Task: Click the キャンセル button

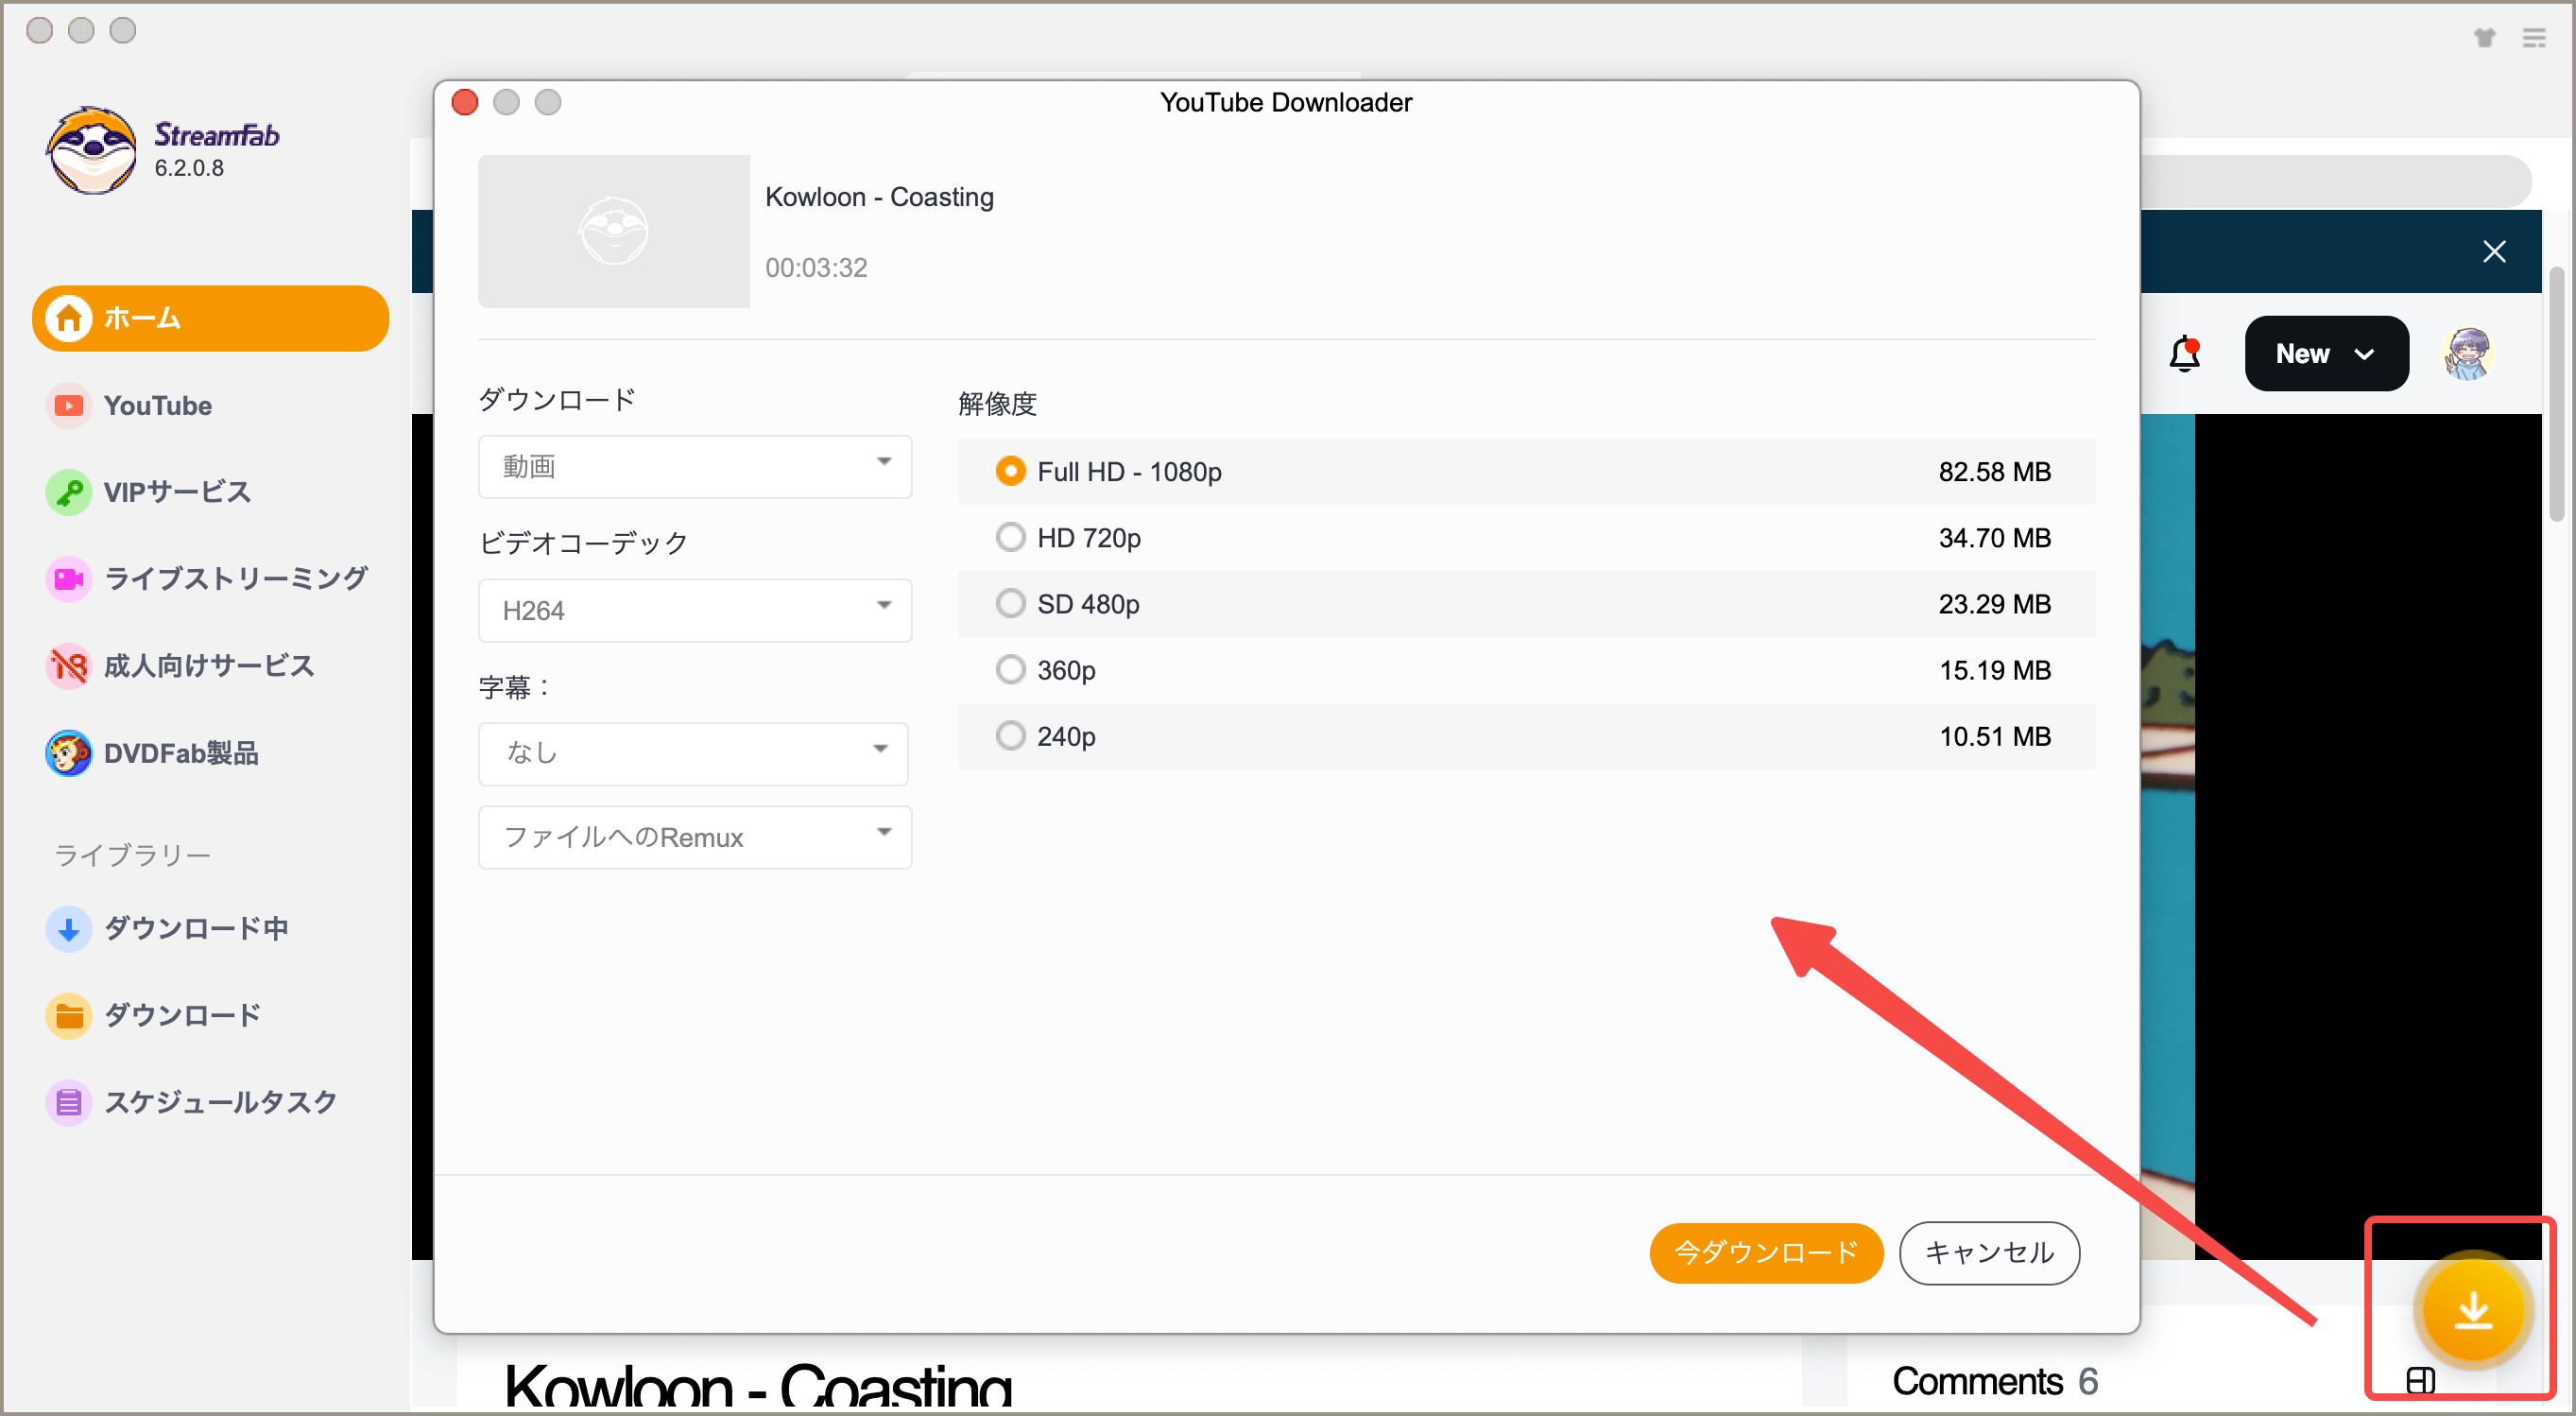Action: pyautogui.click(x=1988, y=1252)
